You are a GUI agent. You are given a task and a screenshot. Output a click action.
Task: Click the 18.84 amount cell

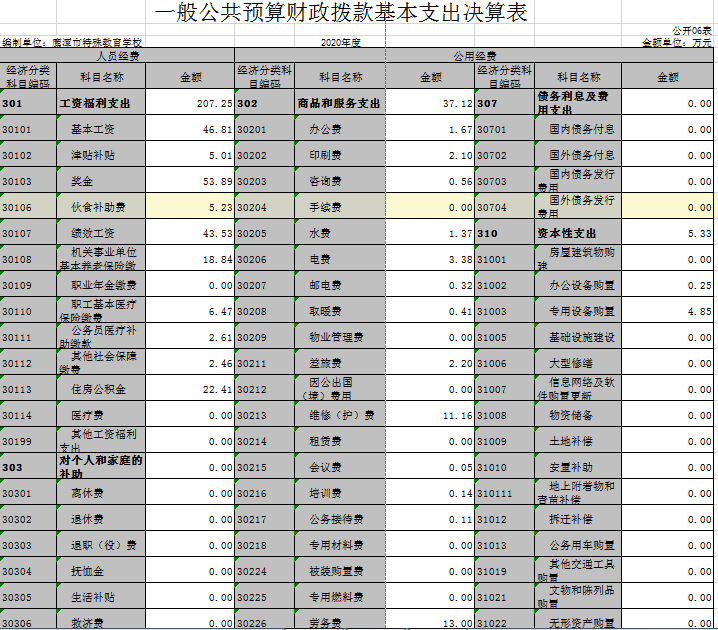(x=190, y=258)
